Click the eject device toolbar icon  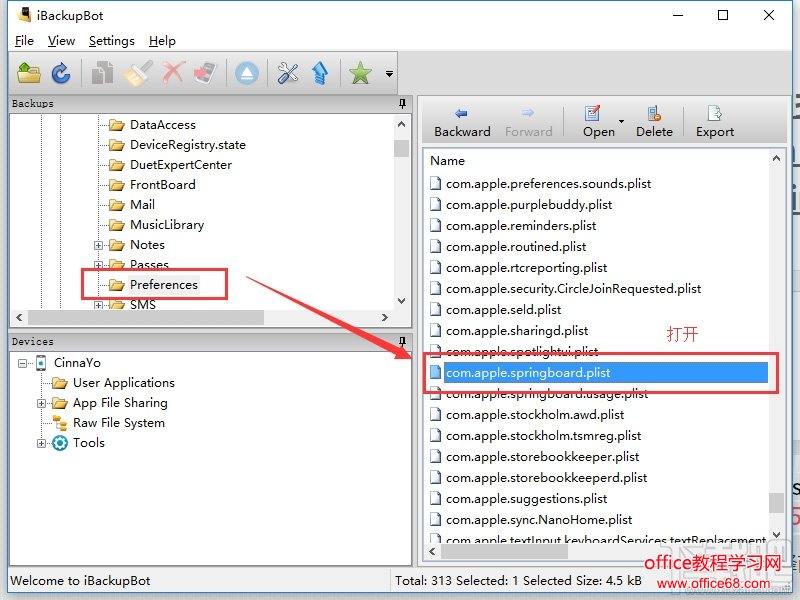tap(247, 73)
